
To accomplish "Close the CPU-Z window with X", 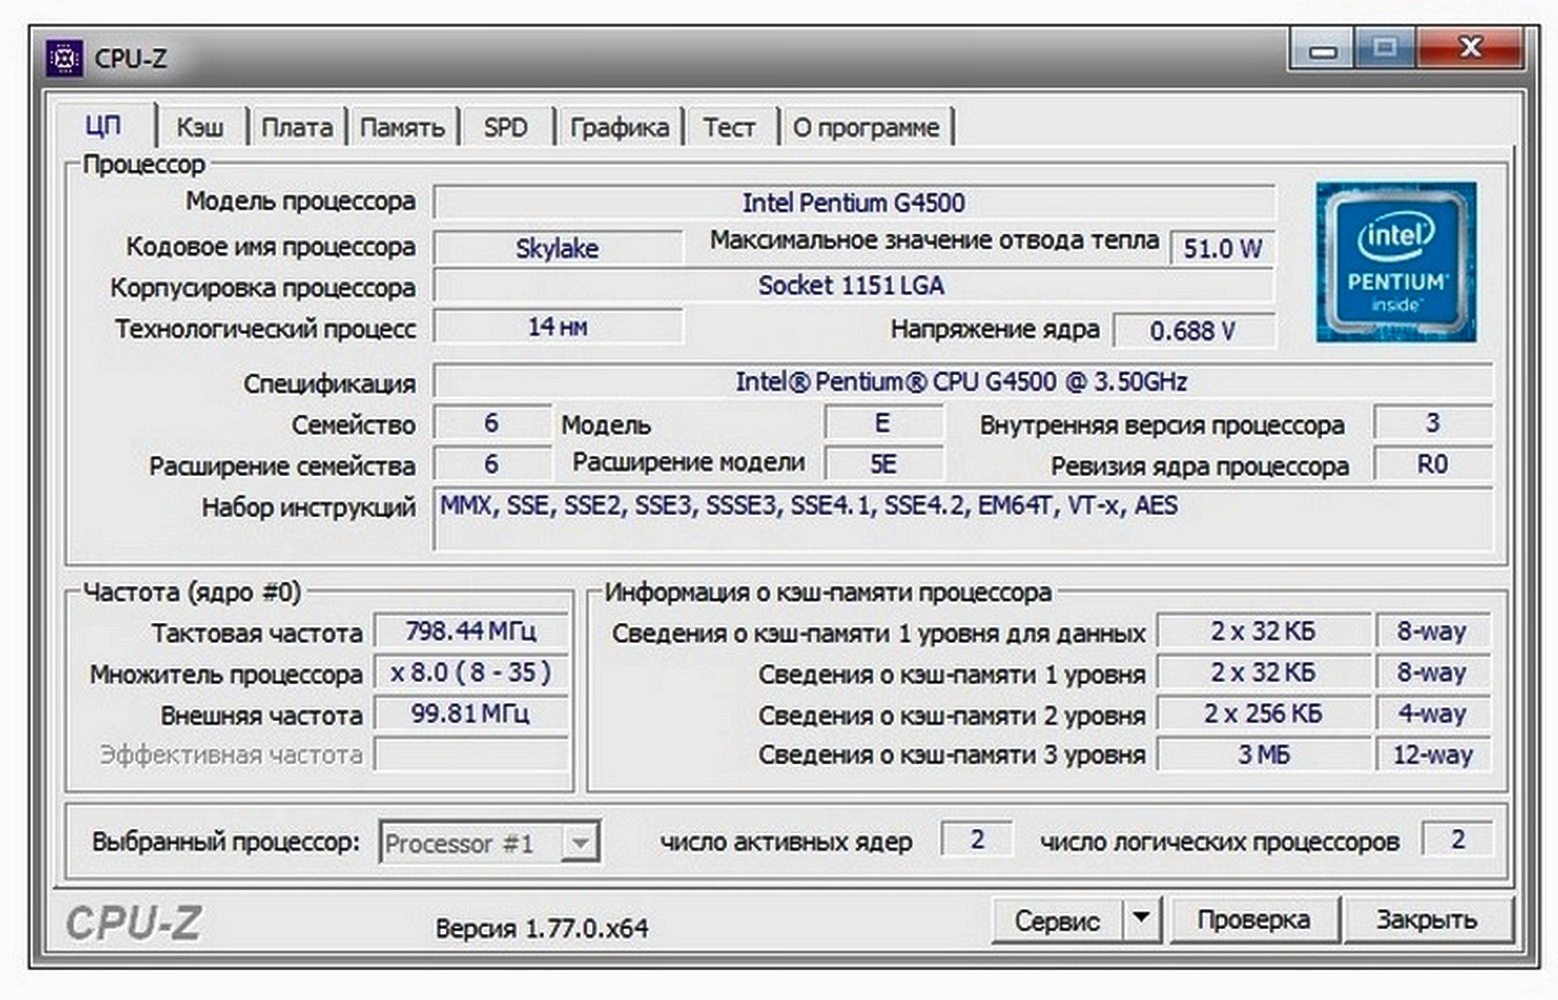I will coord(1470,47).
